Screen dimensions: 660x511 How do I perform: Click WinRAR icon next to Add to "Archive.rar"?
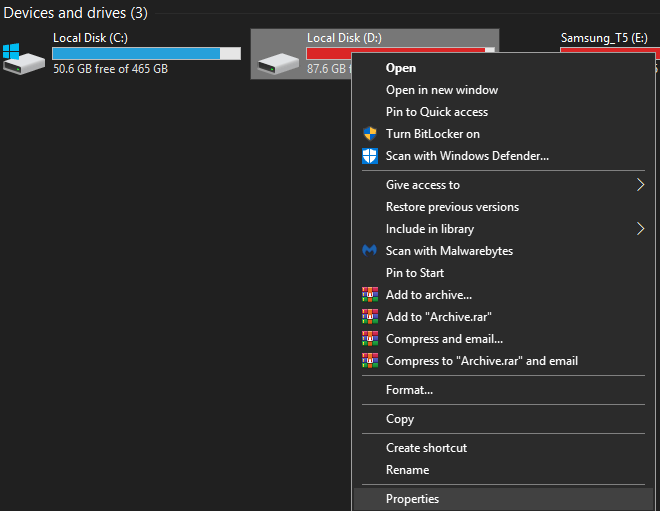point(369,317)
